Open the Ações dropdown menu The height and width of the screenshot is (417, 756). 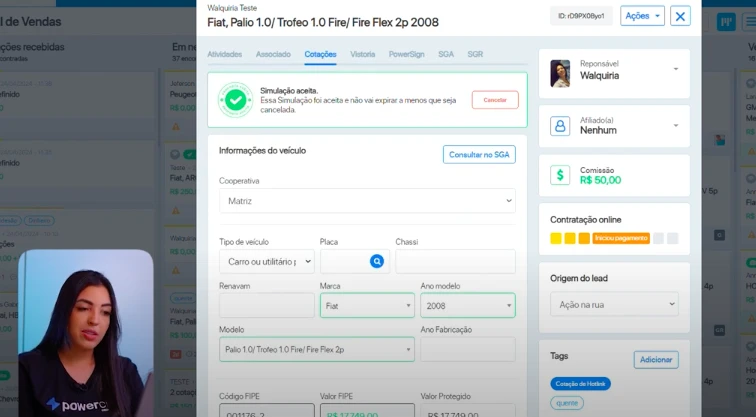pyautogui.click(x=642, y=16)
